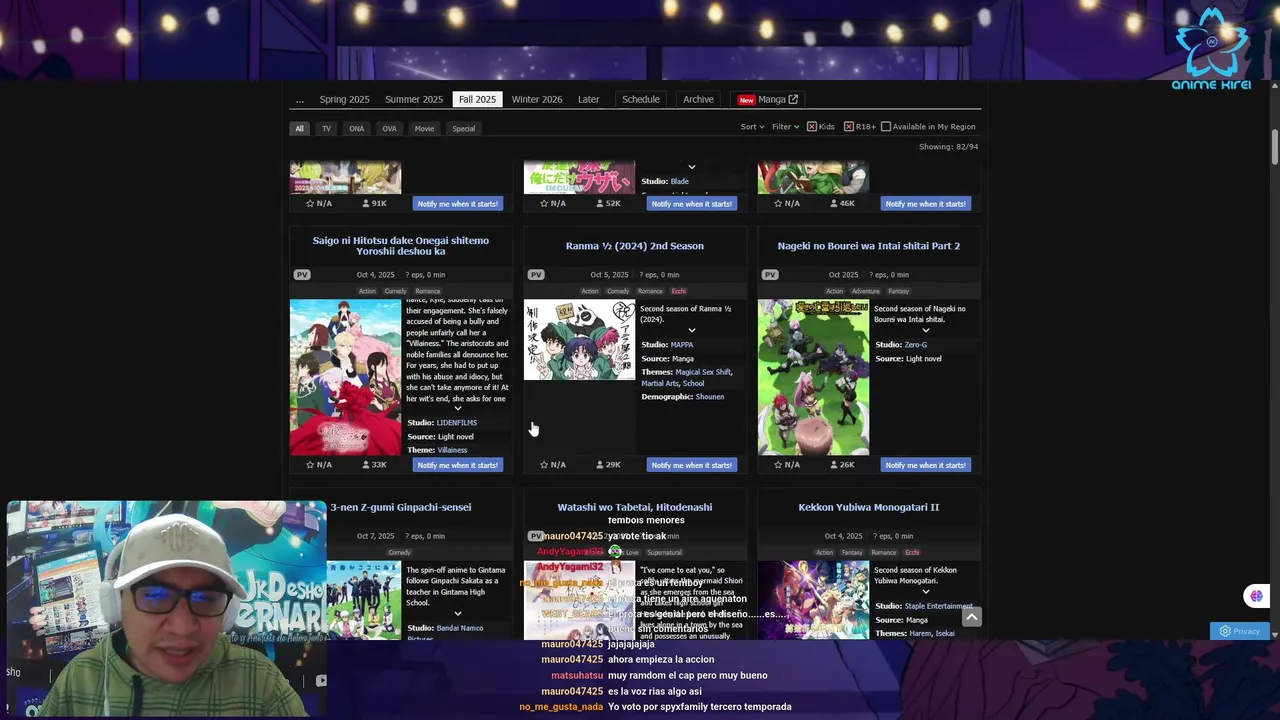Open the Nageki no Bourei cover thumbnail
This screenshot has width=1280, height=720.
tap(813, 377)
